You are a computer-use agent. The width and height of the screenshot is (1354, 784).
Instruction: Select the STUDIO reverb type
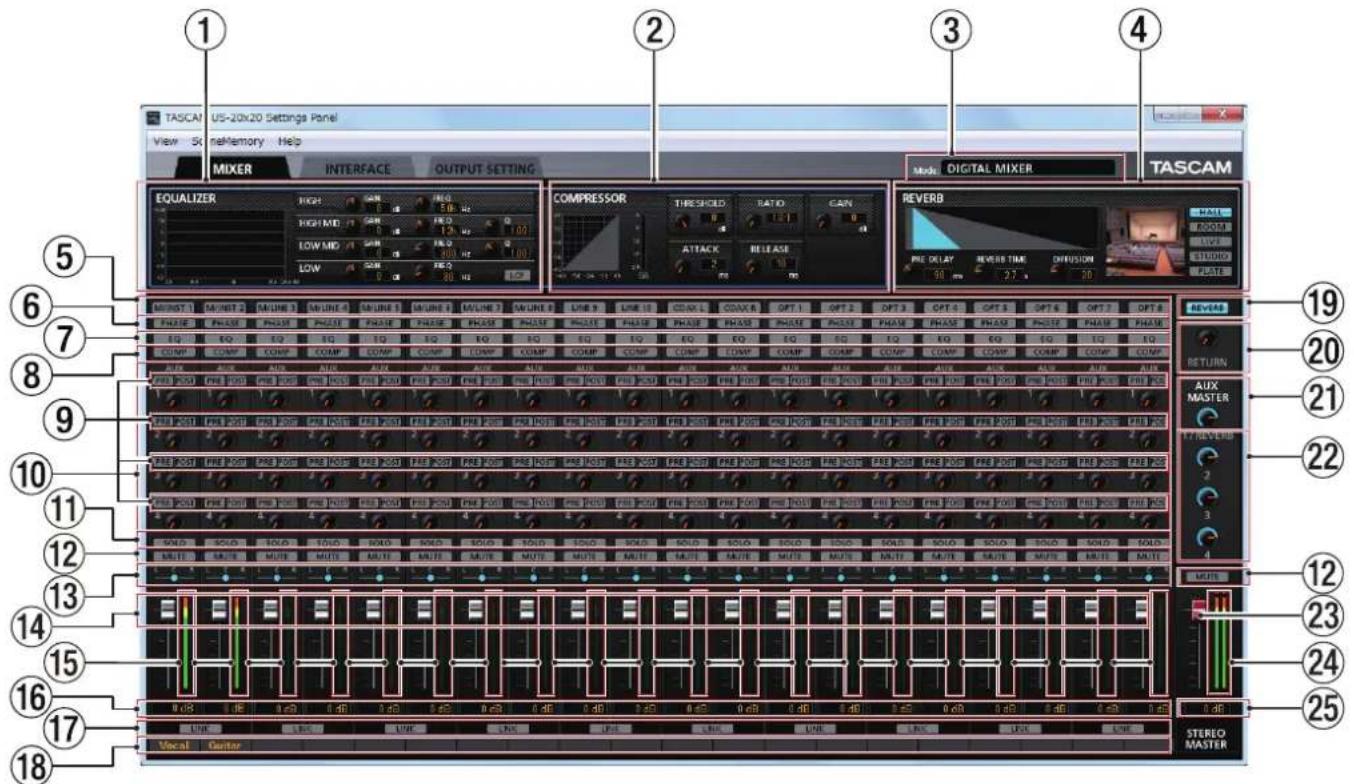pos(1210,256)
